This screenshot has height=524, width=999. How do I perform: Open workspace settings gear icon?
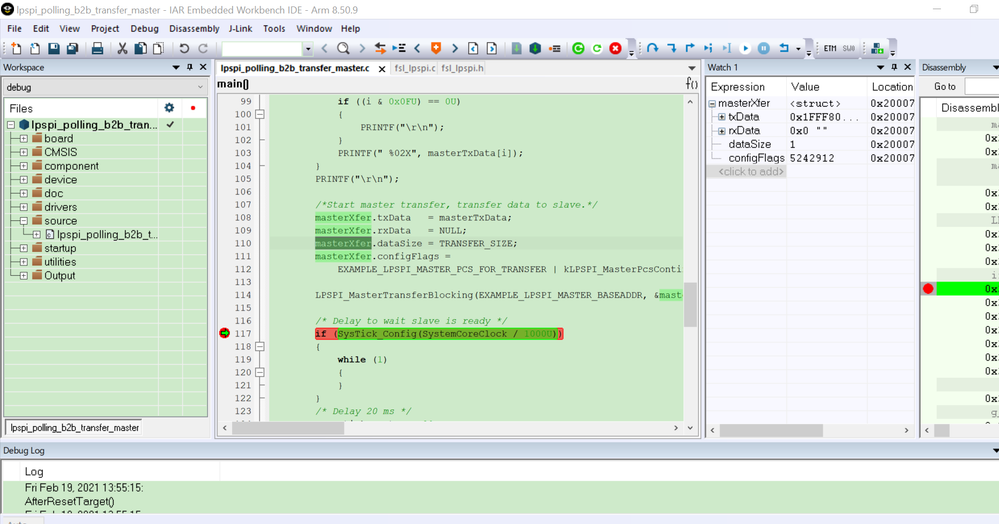pos(169,108)
